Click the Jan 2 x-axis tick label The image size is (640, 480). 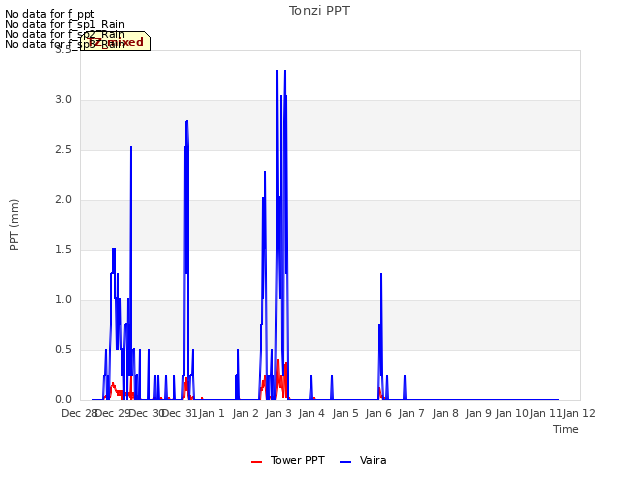pos(245,413)
